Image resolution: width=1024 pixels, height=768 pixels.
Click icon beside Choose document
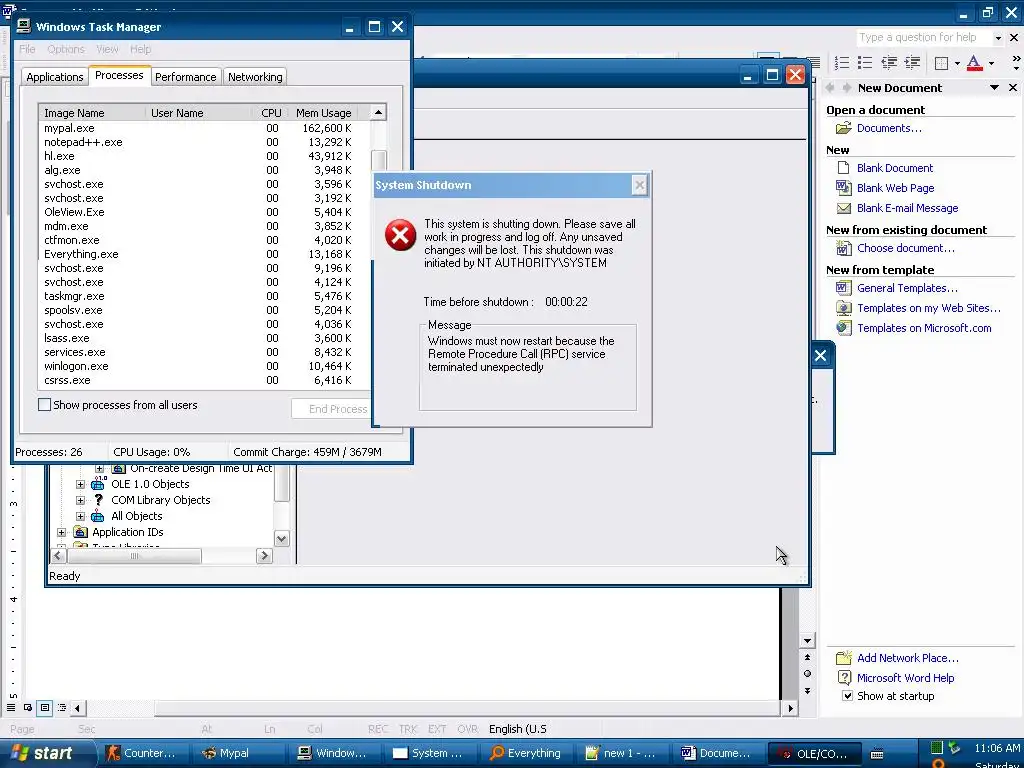(x=844, y=248)
